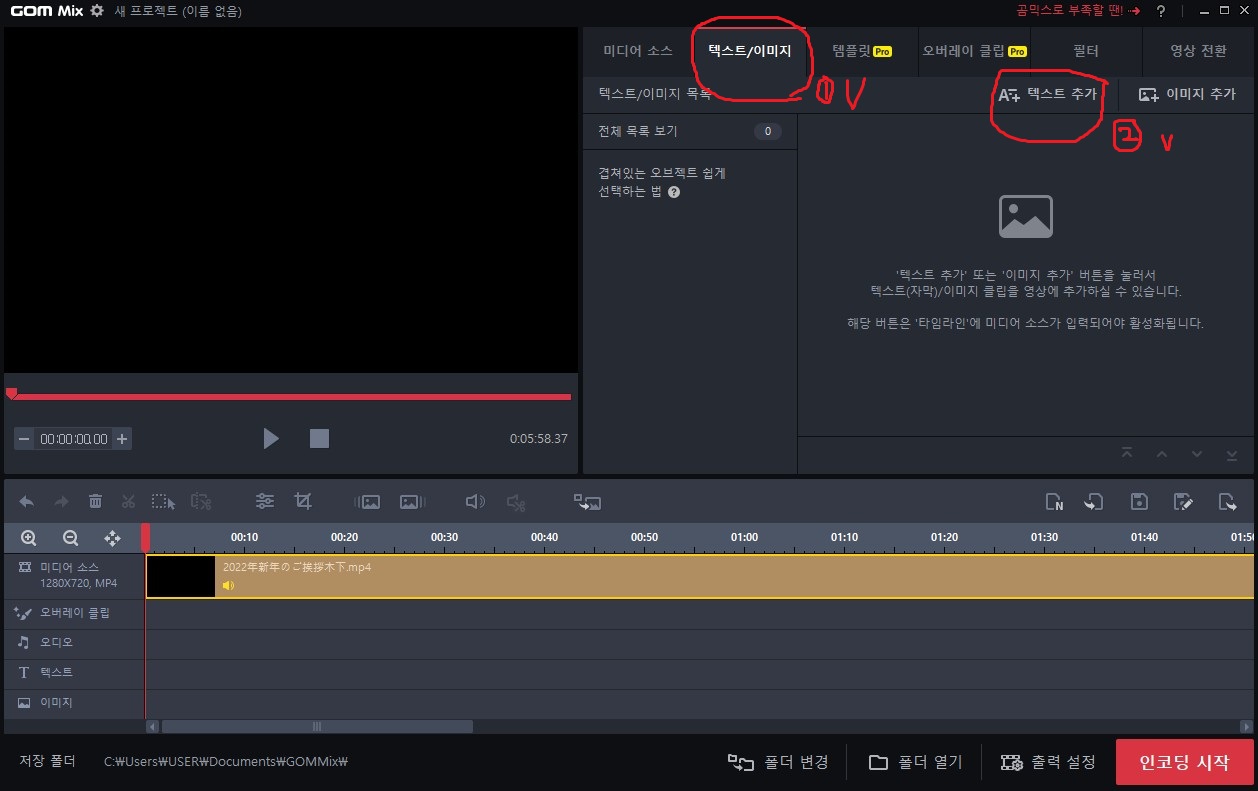Select the 오디오 track header
The image size is (1258, 791).
click(73, 642)
